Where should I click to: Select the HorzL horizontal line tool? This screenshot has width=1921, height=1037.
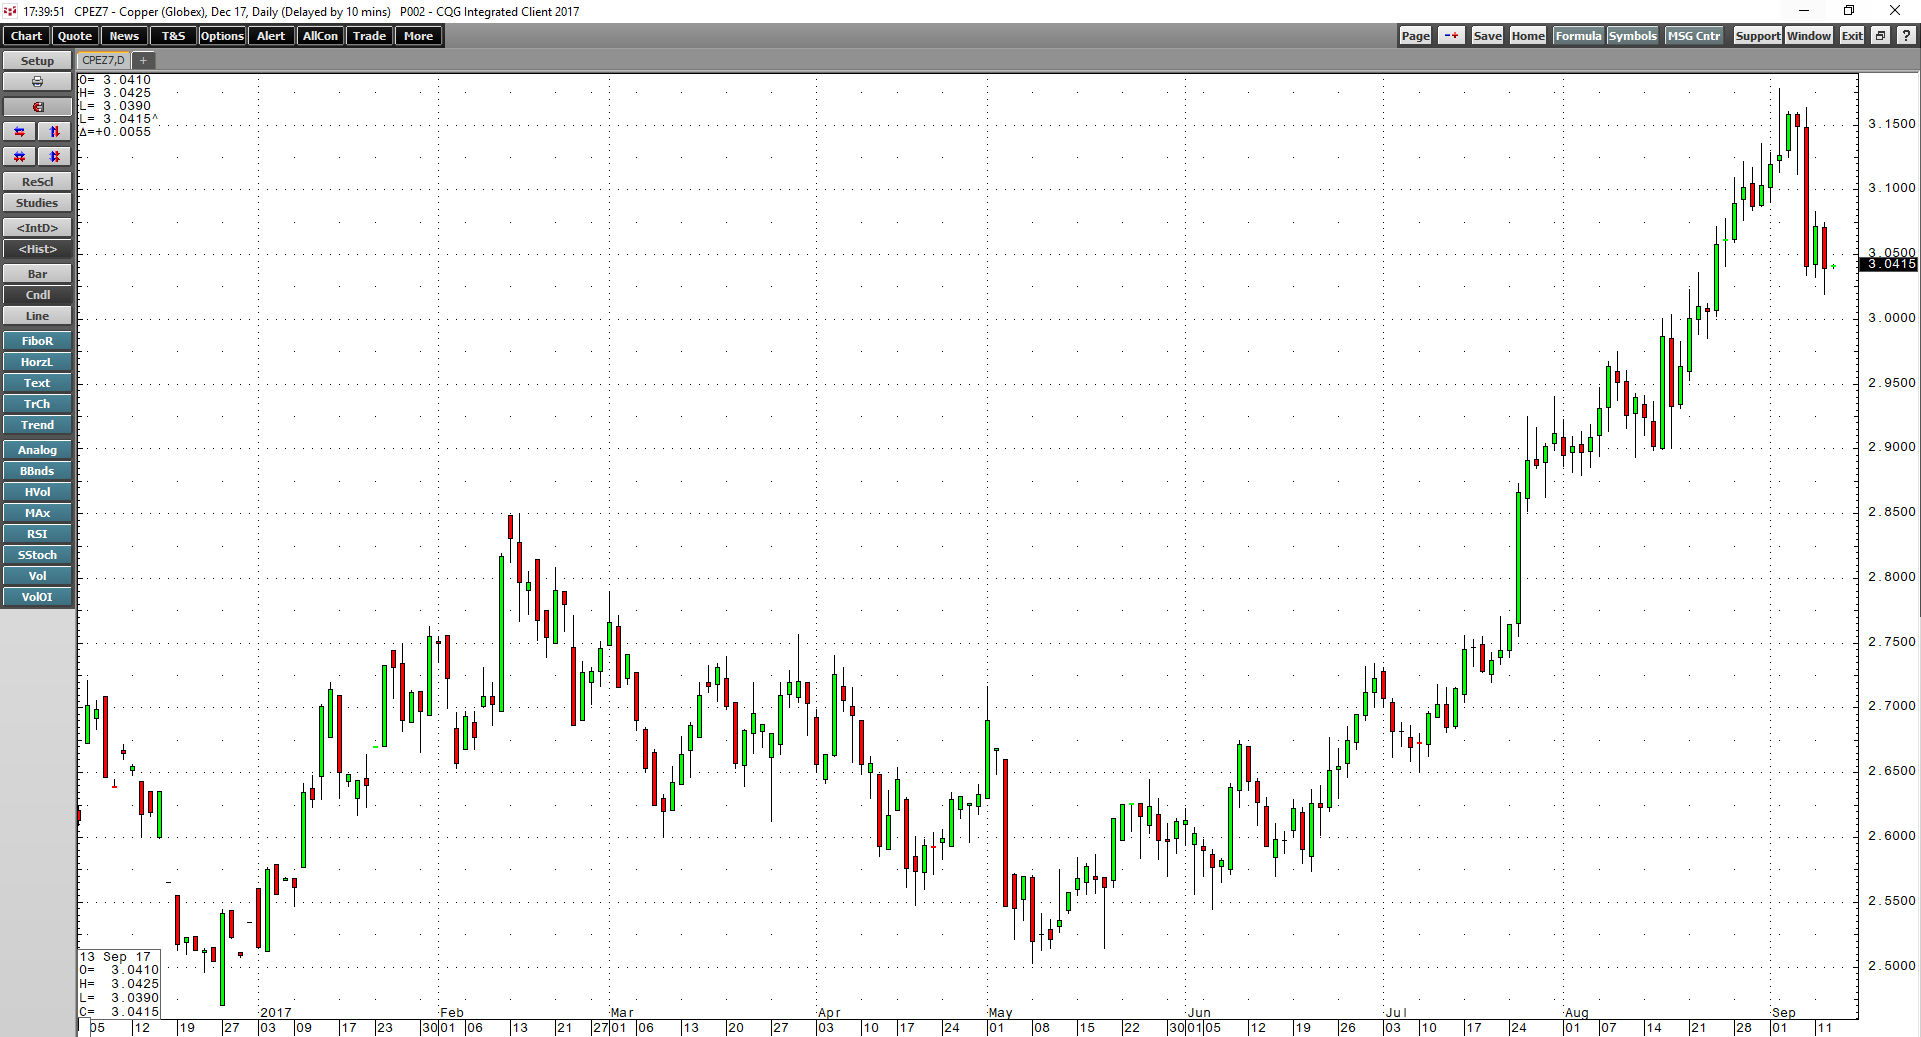click(37, 362)
